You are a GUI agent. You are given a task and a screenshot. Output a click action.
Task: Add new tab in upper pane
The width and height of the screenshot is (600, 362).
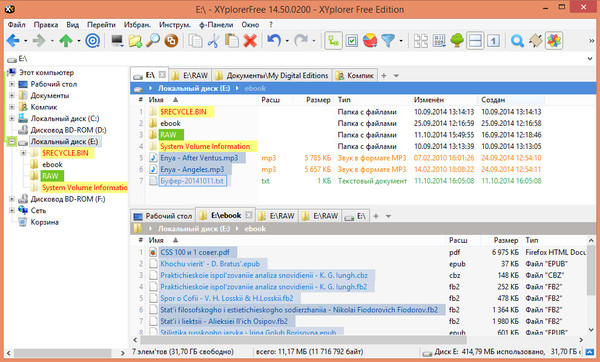(383, 75)
